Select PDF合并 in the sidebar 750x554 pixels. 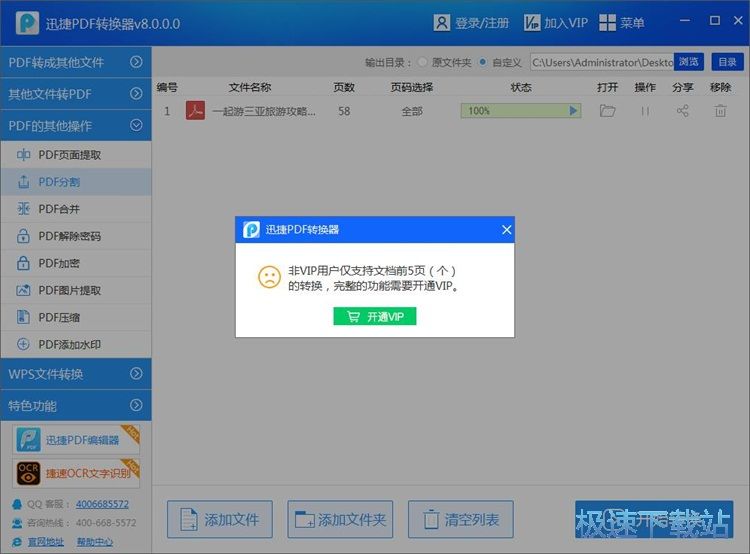pyautogui.click(x=76, y=209)
